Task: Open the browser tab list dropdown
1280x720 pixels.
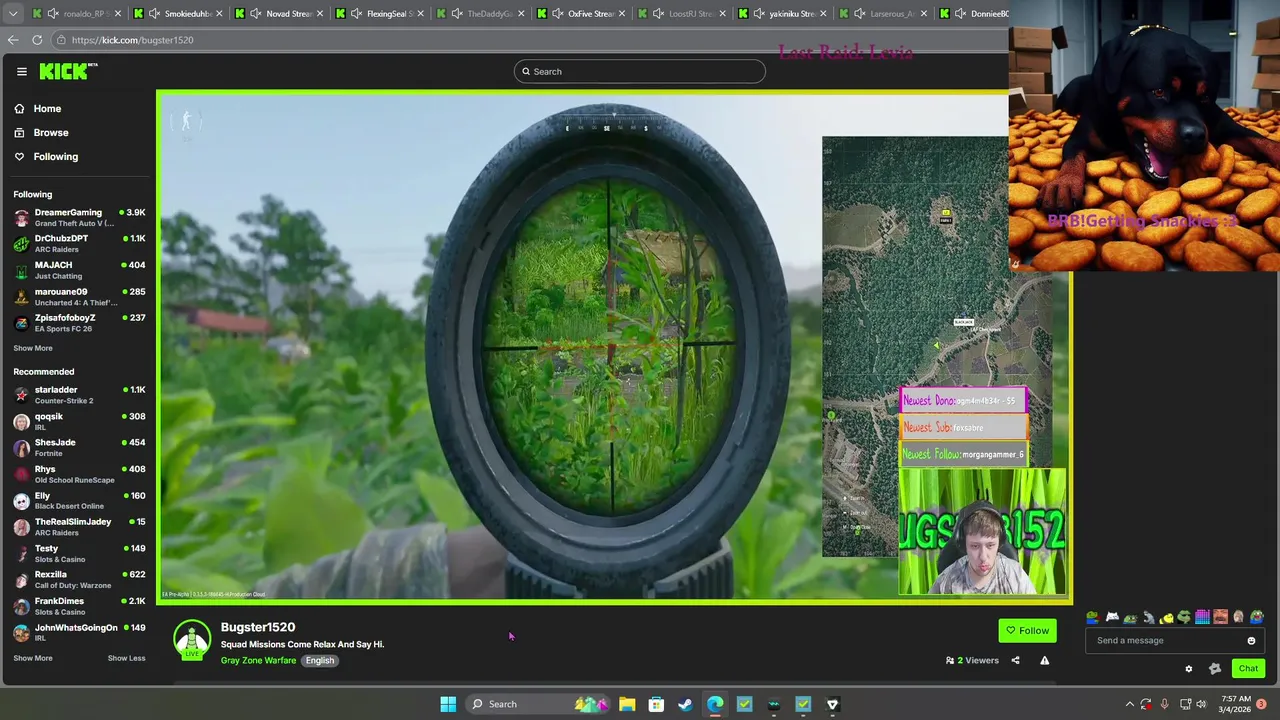Action: point(13,13)
